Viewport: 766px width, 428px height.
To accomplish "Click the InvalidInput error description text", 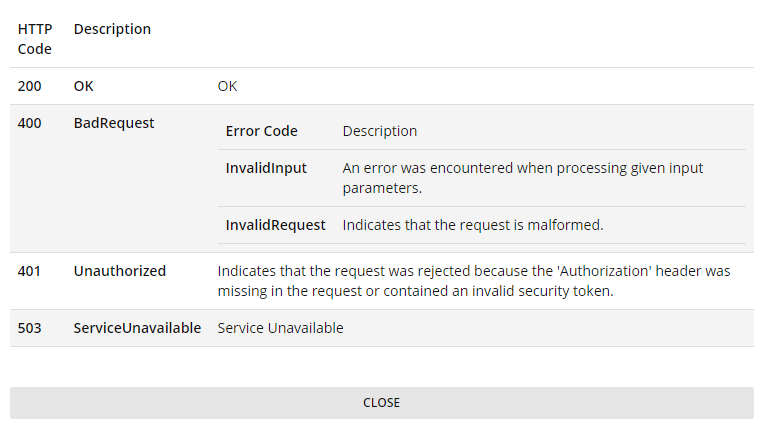I will (x=522, y=178).
